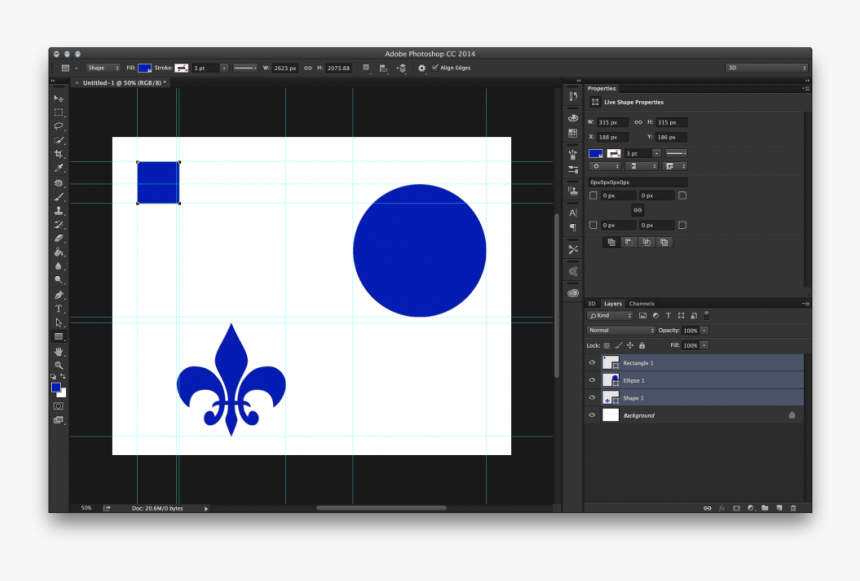Select the Lasso tool in the toolbar
This screenshot has width=860, height=581.
click(x=59, y=126)
